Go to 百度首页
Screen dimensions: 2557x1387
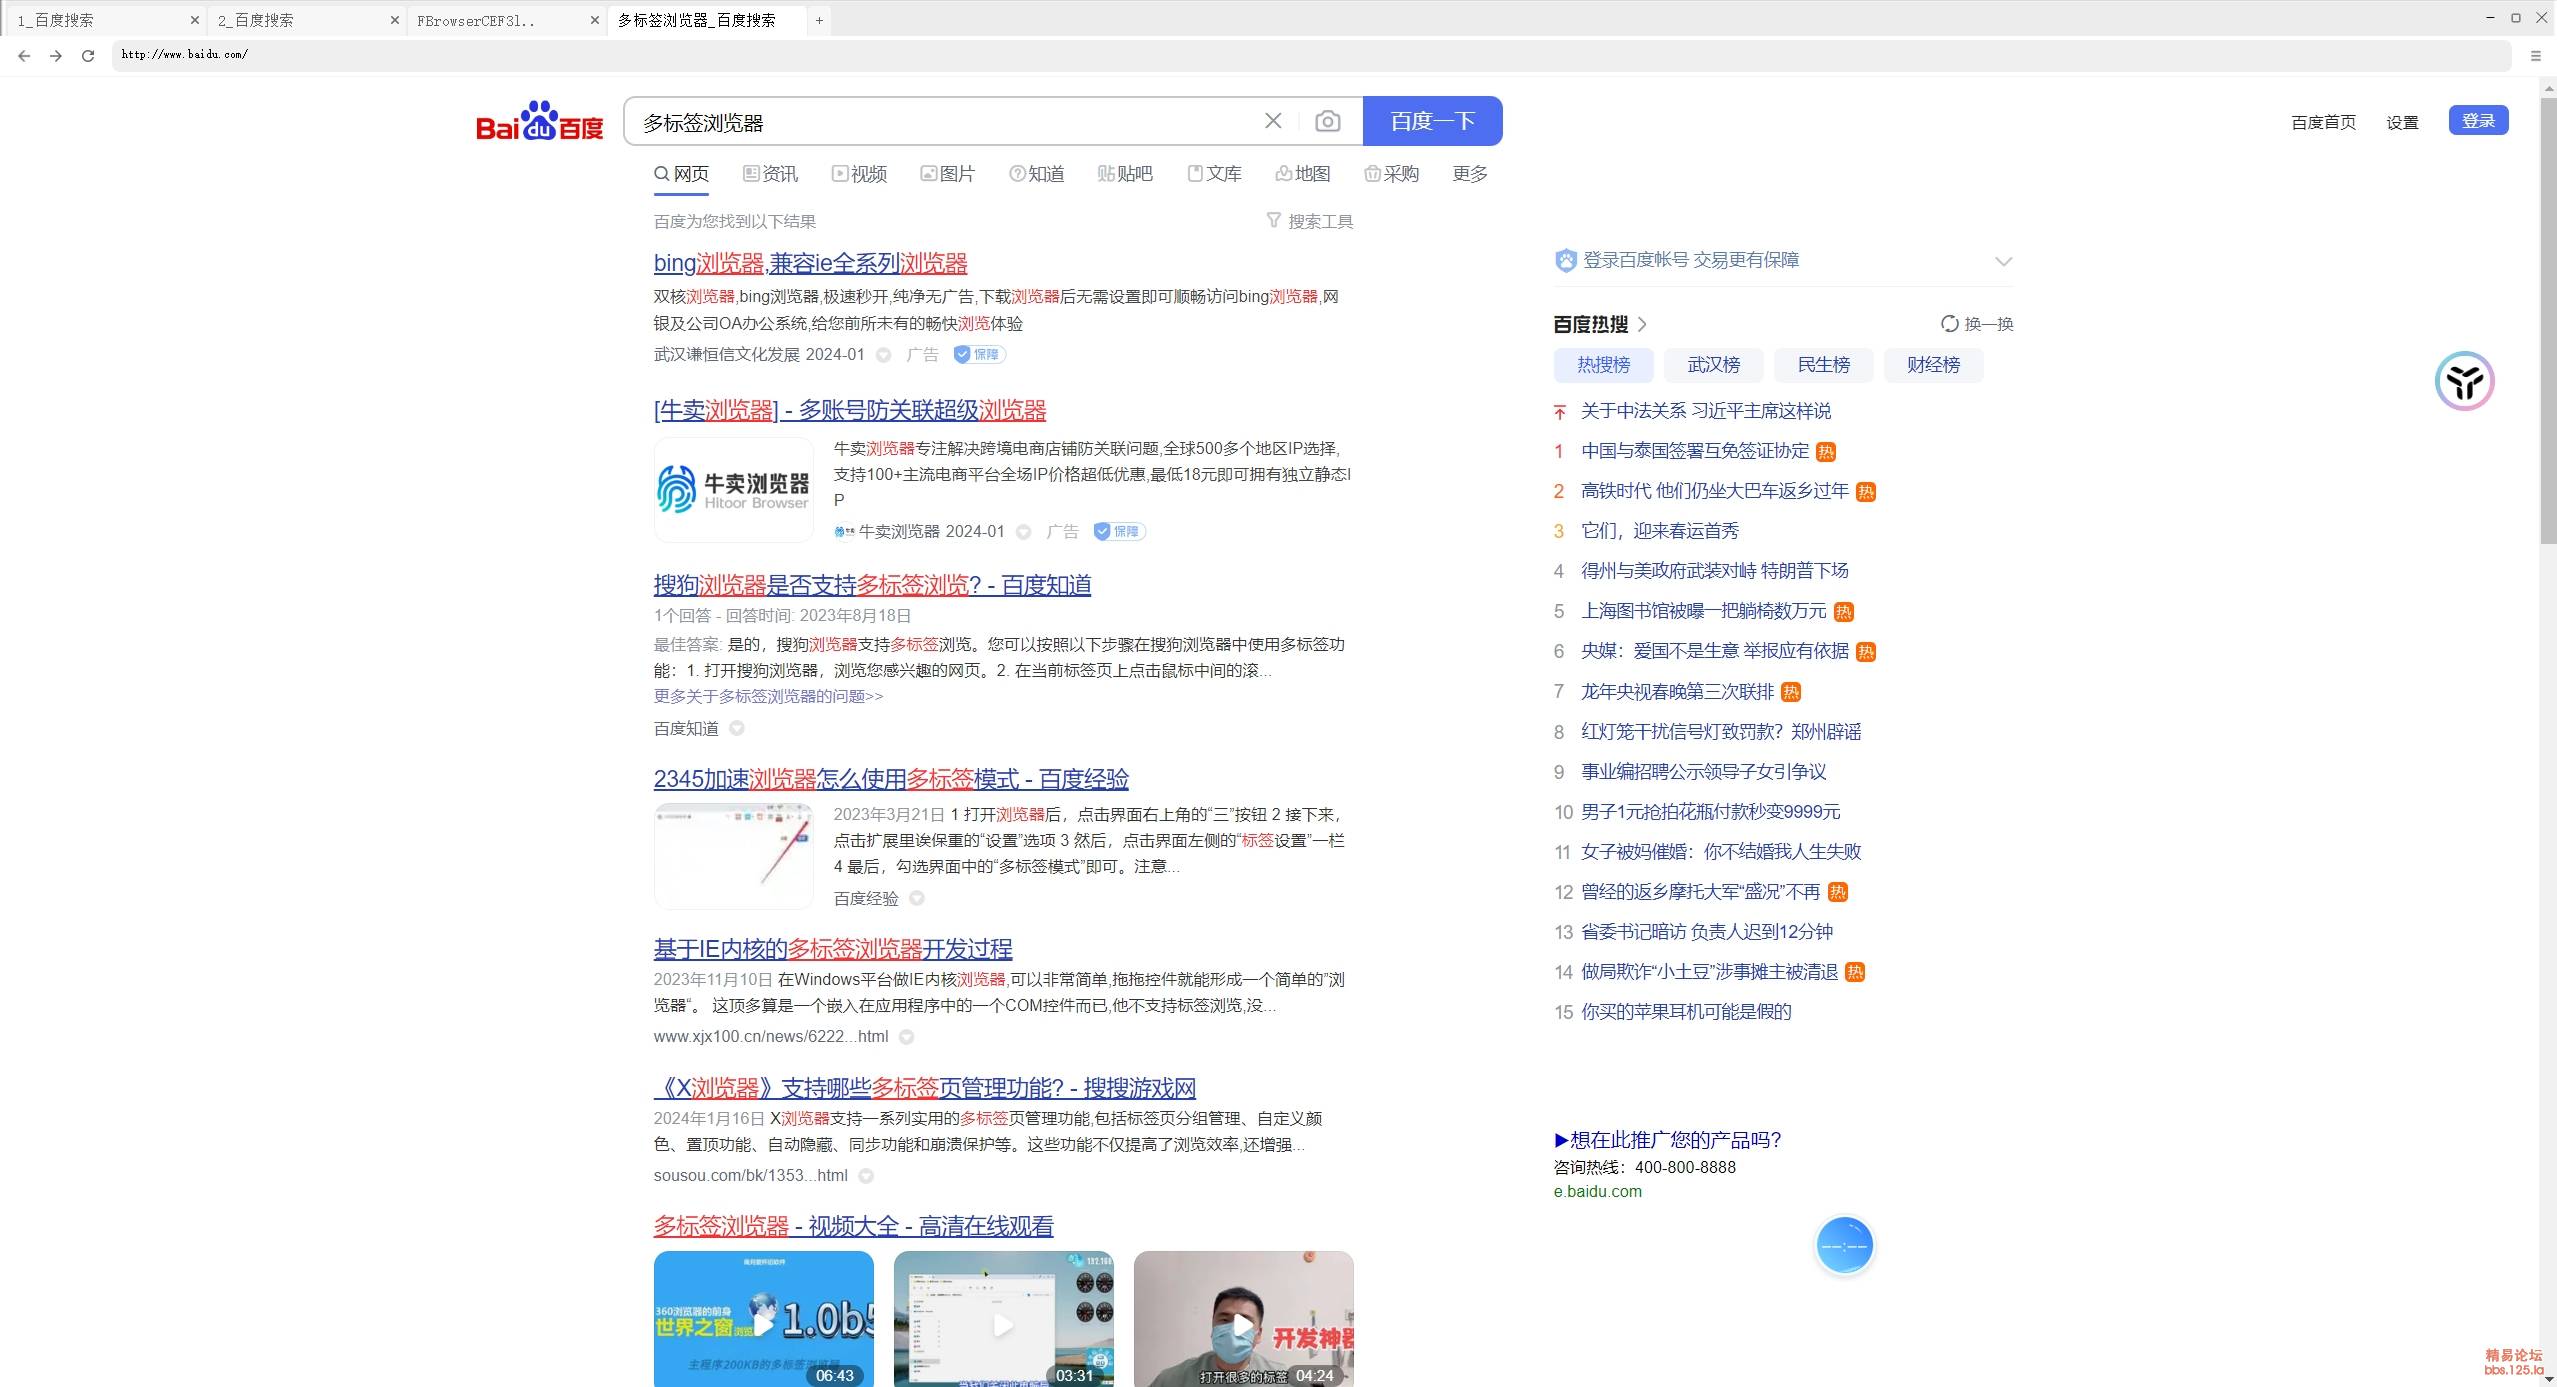click(x=2323, y=123)
